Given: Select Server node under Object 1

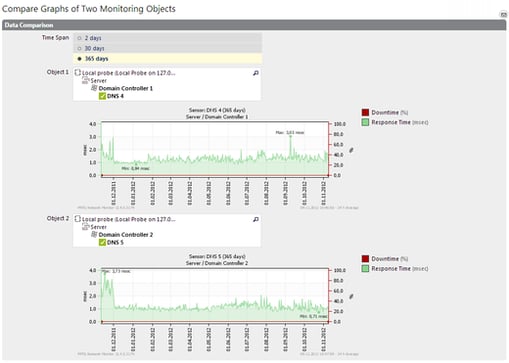Looking at the screenshot, I should [x=99, y=81].
